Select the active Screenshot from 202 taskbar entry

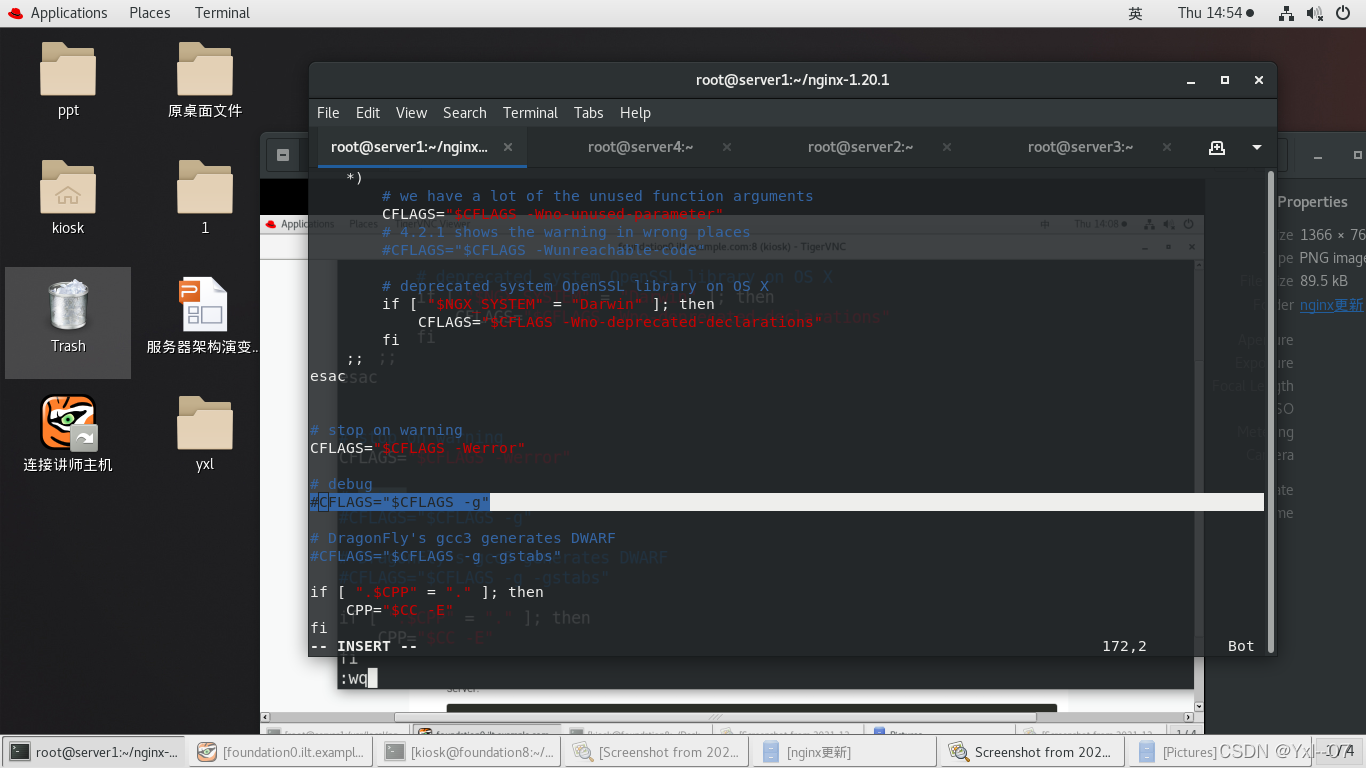(x=1031, y=752)
